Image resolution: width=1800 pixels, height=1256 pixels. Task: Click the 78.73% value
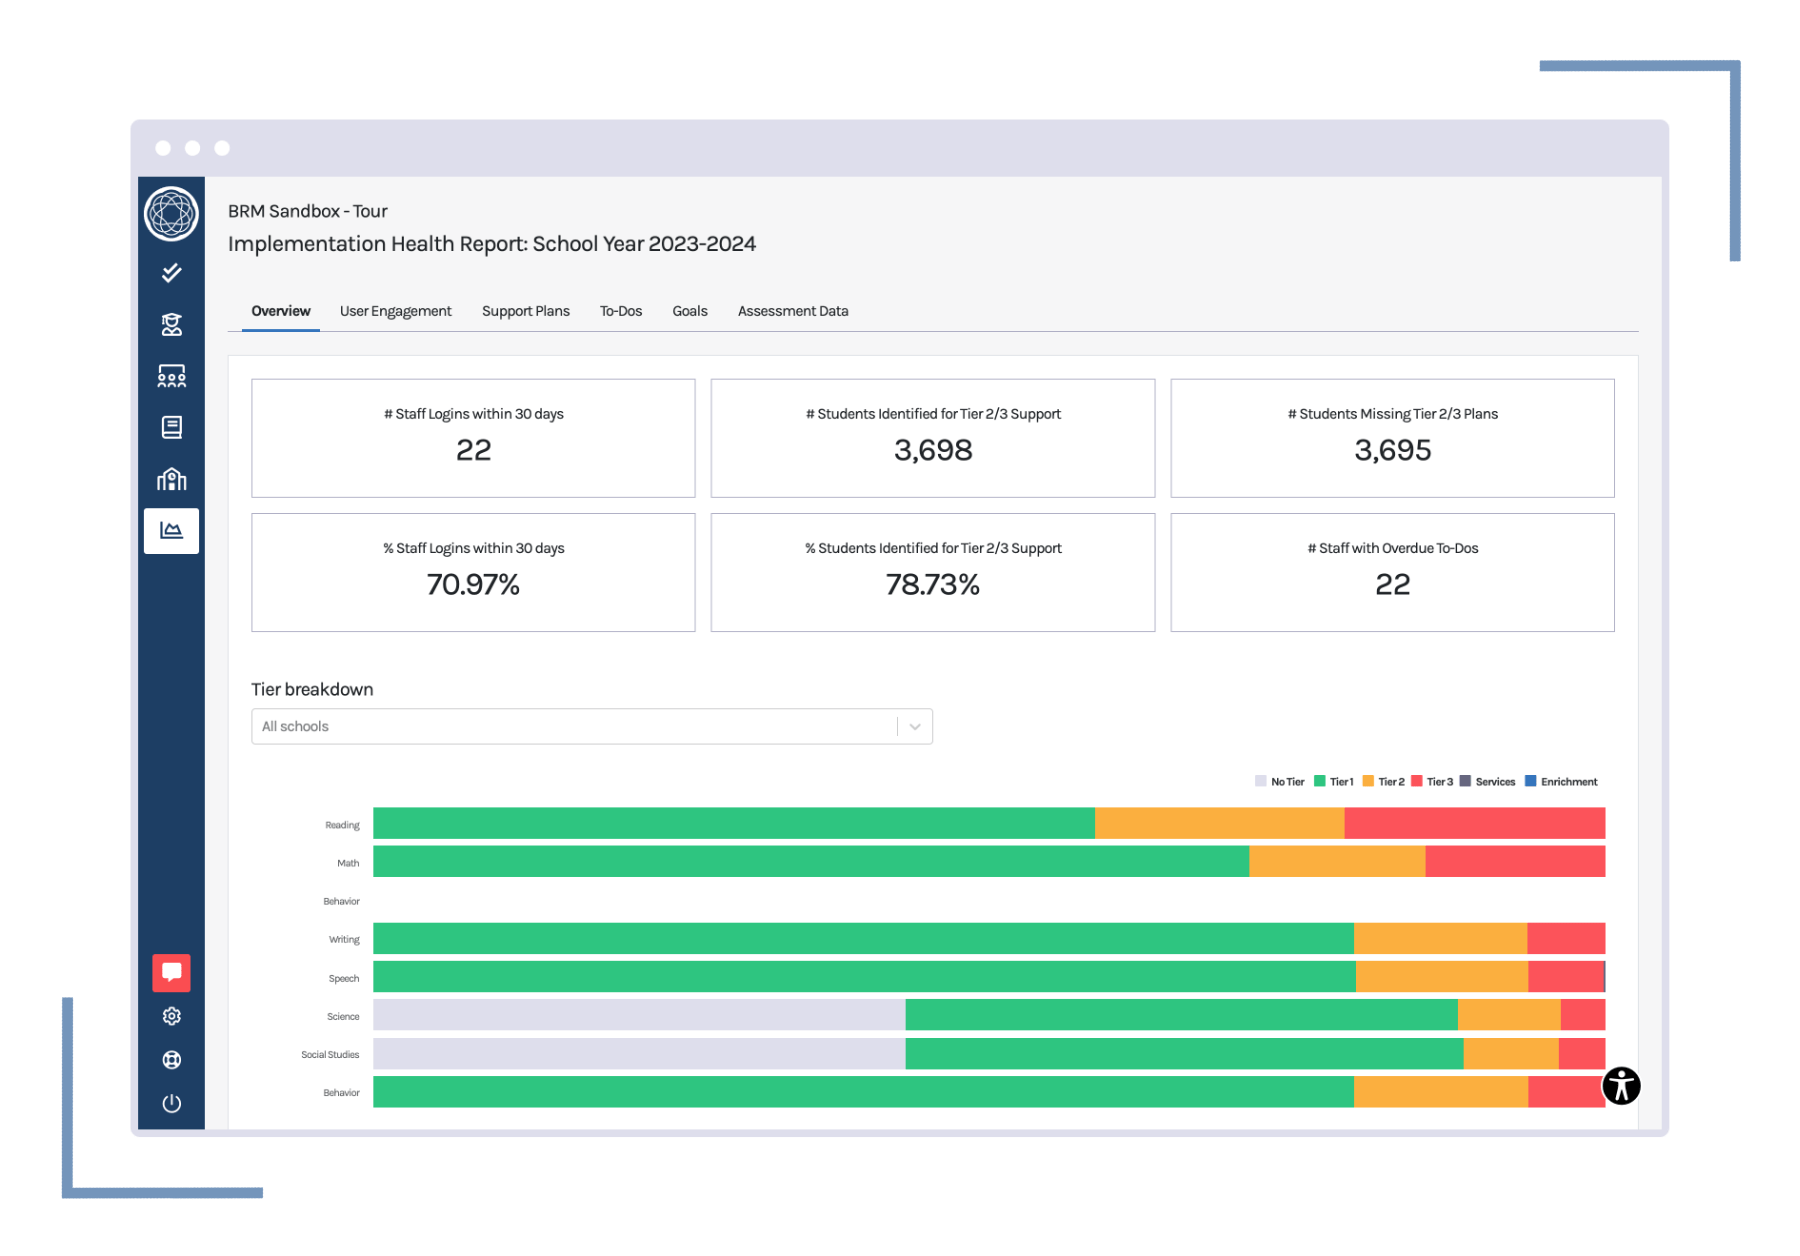tap(933, 584)
